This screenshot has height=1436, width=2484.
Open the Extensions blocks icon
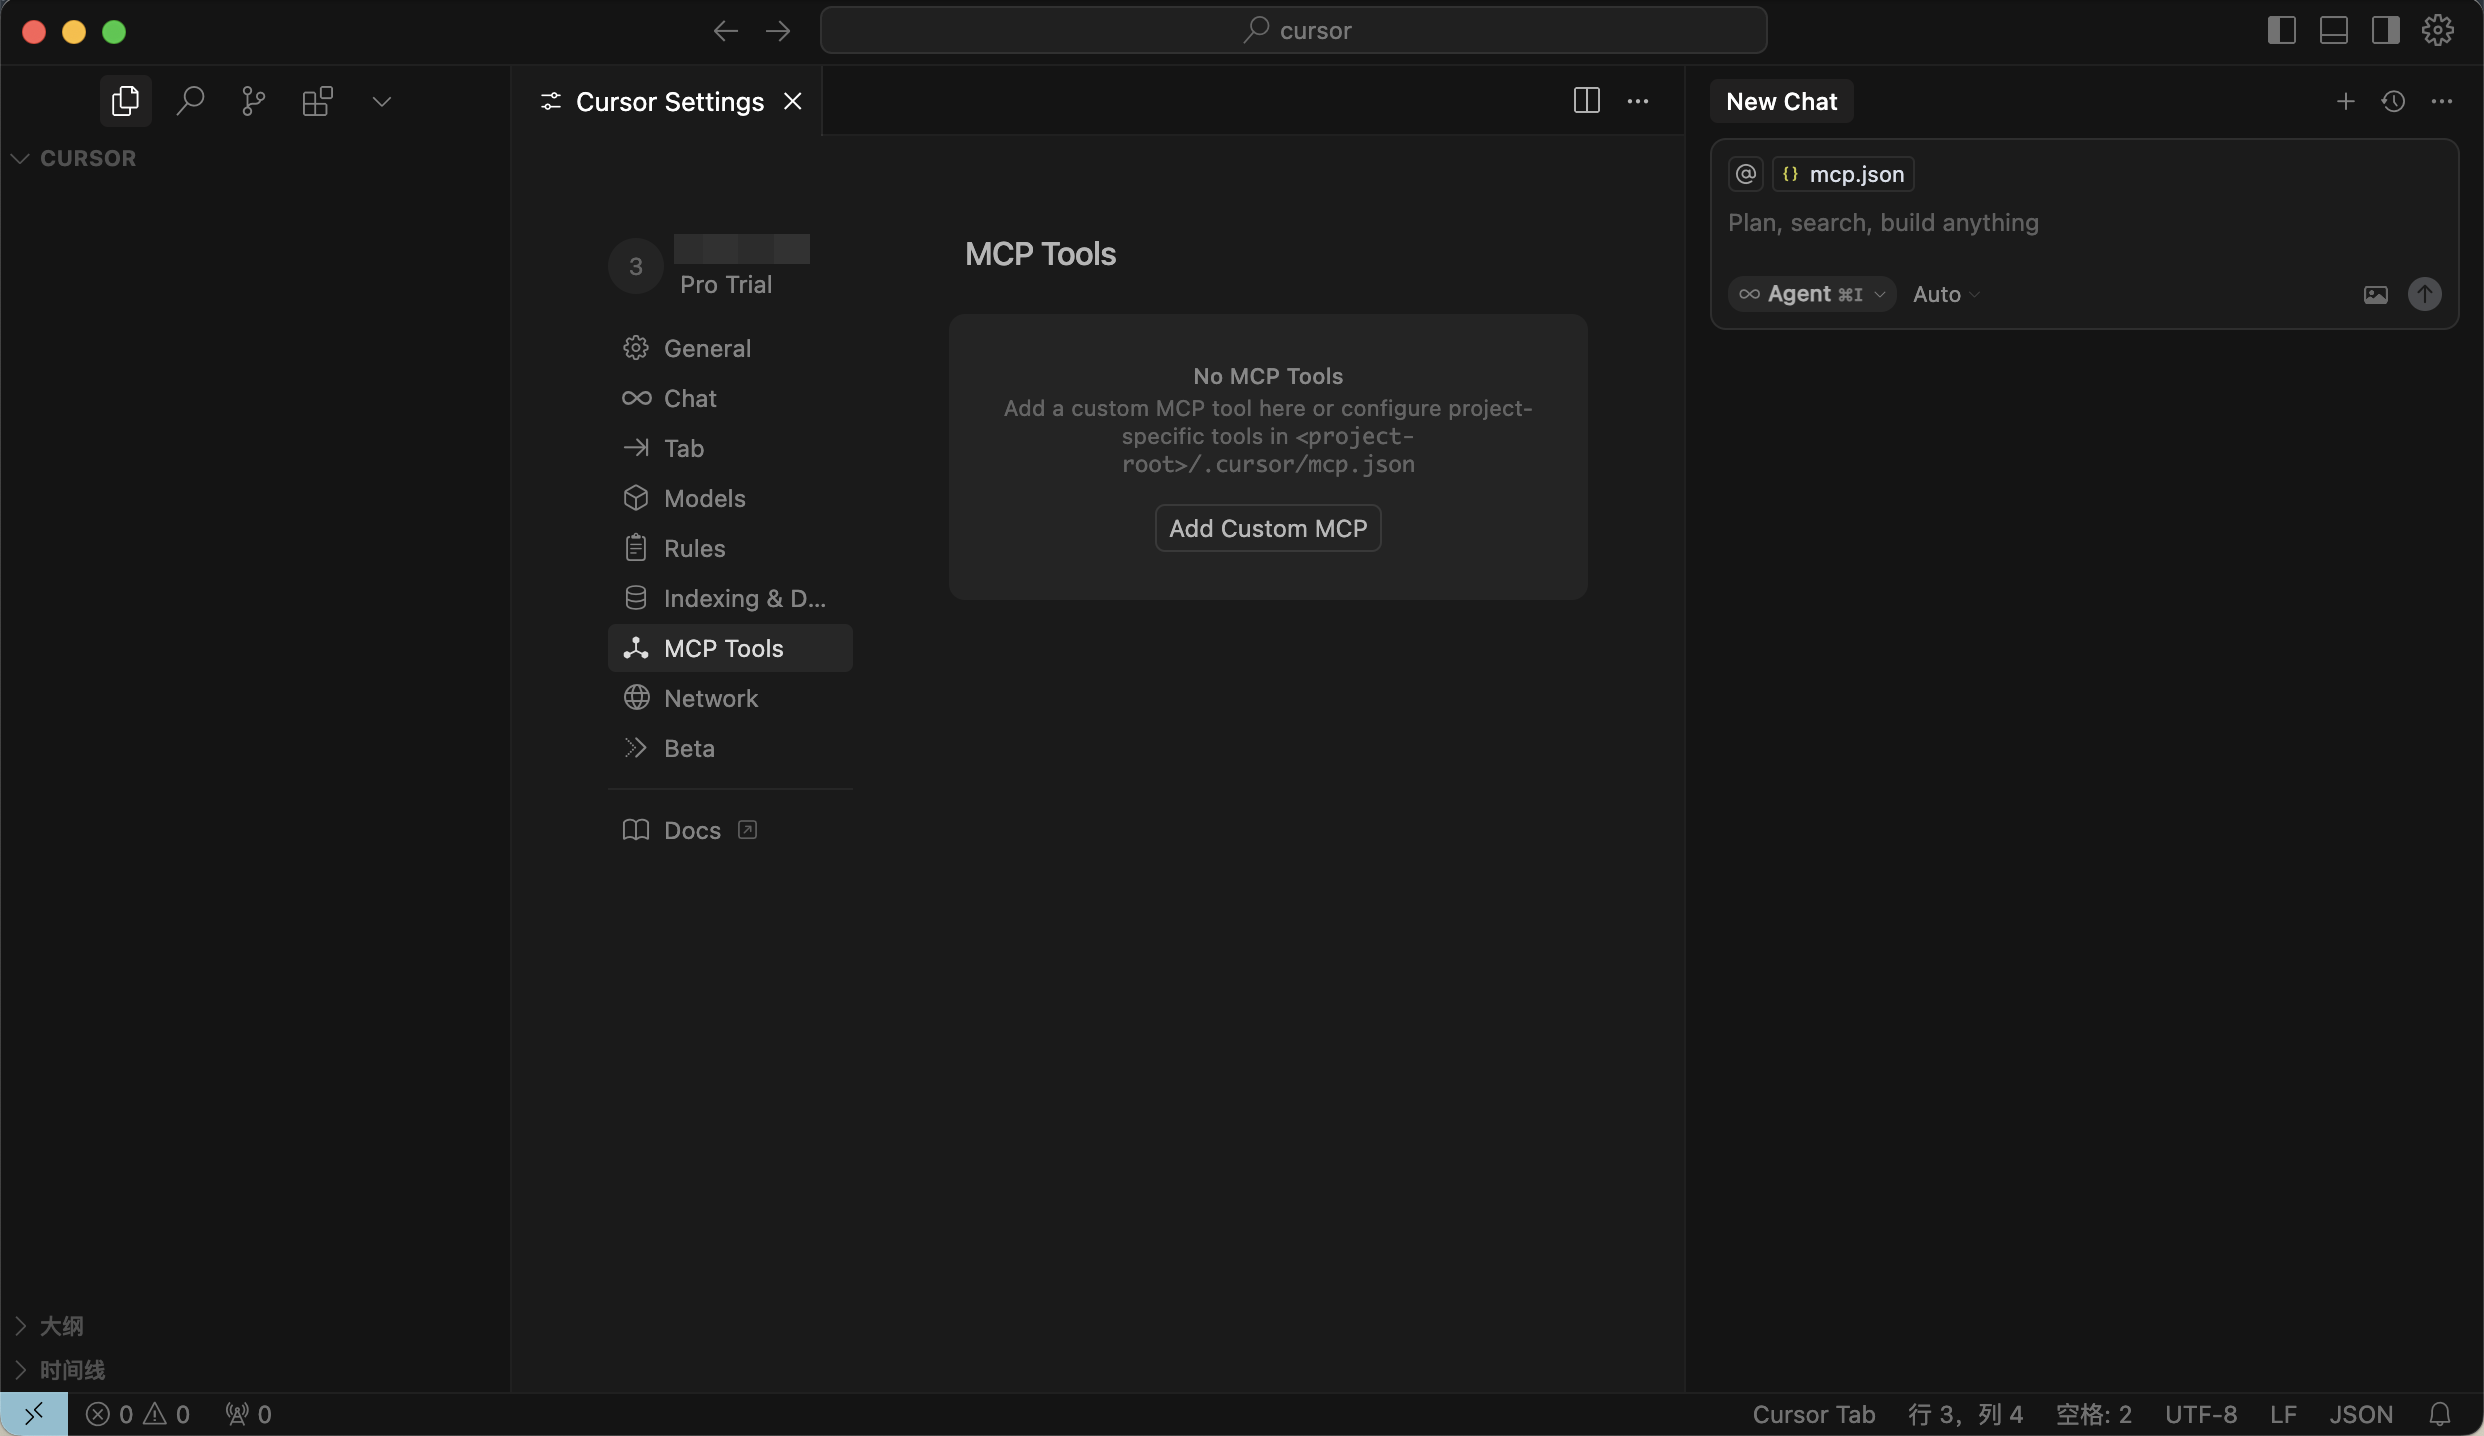[x=317, y=101]
